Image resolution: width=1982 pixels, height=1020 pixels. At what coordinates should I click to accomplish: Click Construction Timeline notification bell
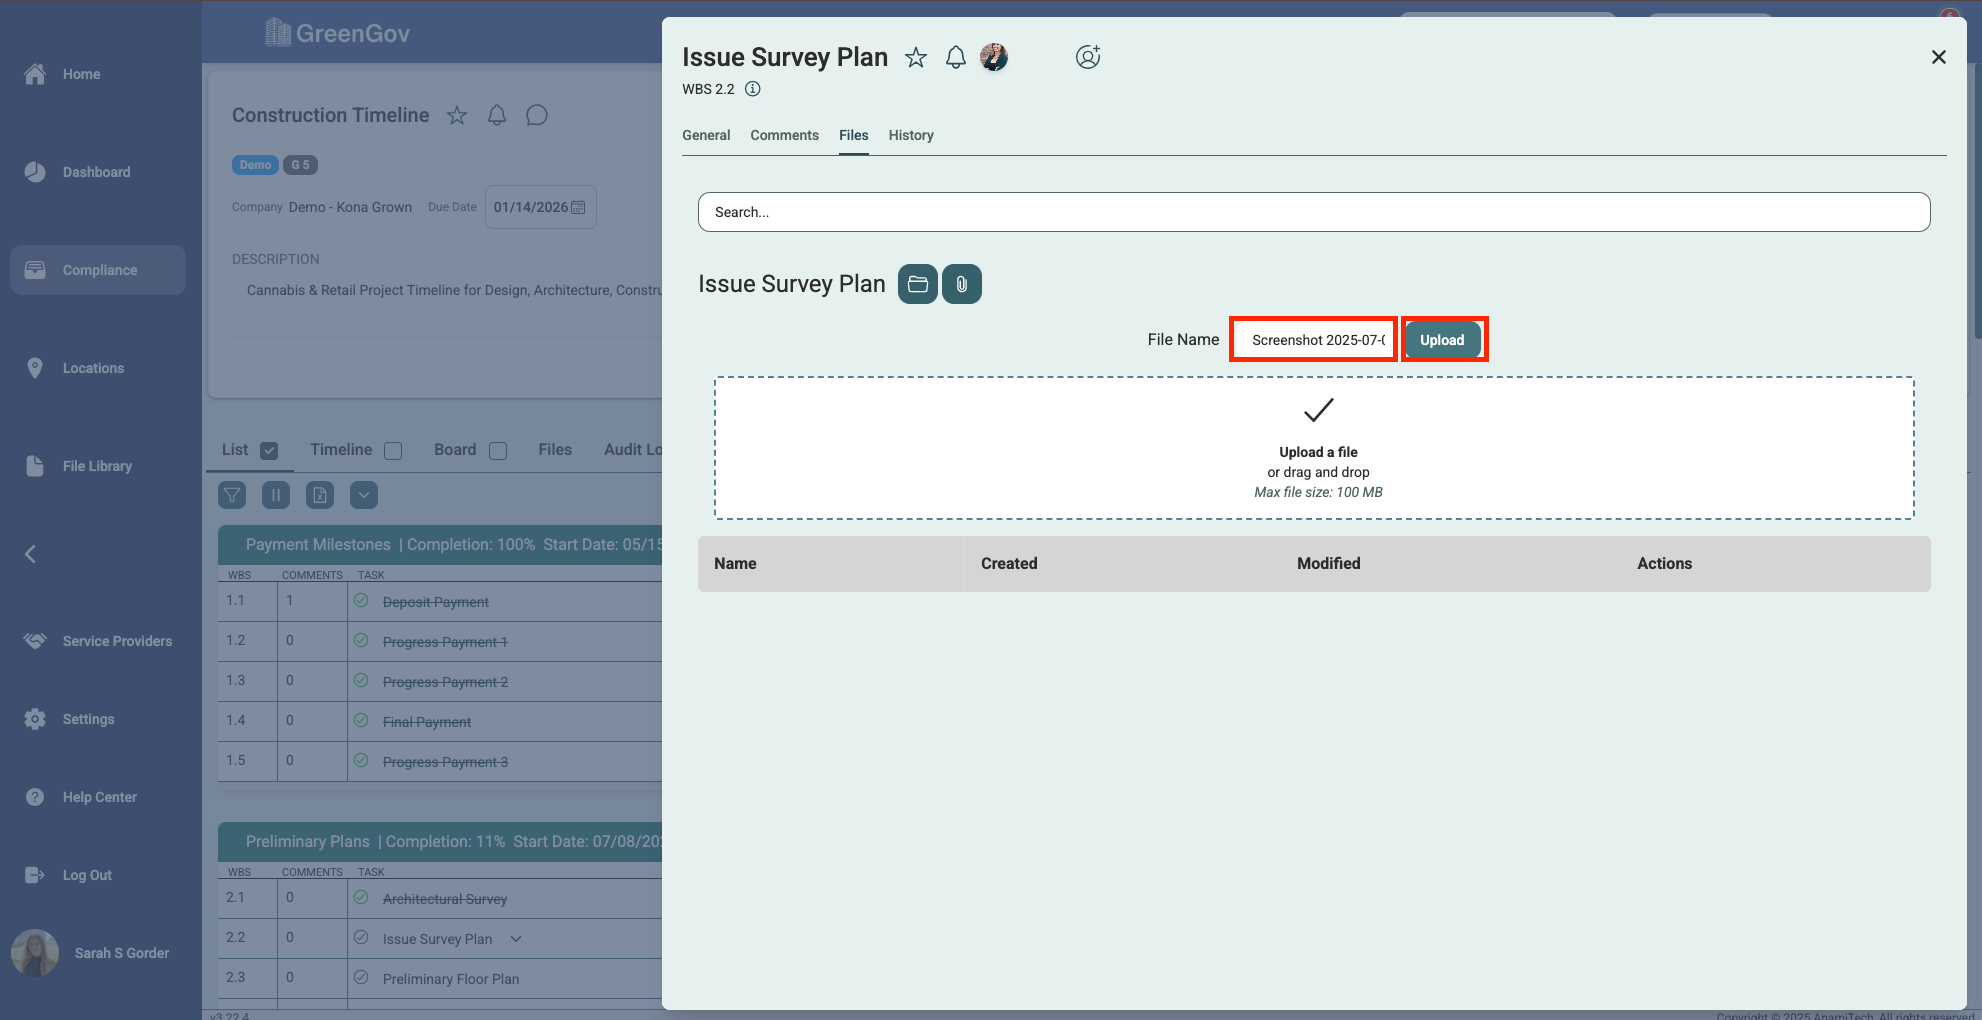(x=497, y=115)
